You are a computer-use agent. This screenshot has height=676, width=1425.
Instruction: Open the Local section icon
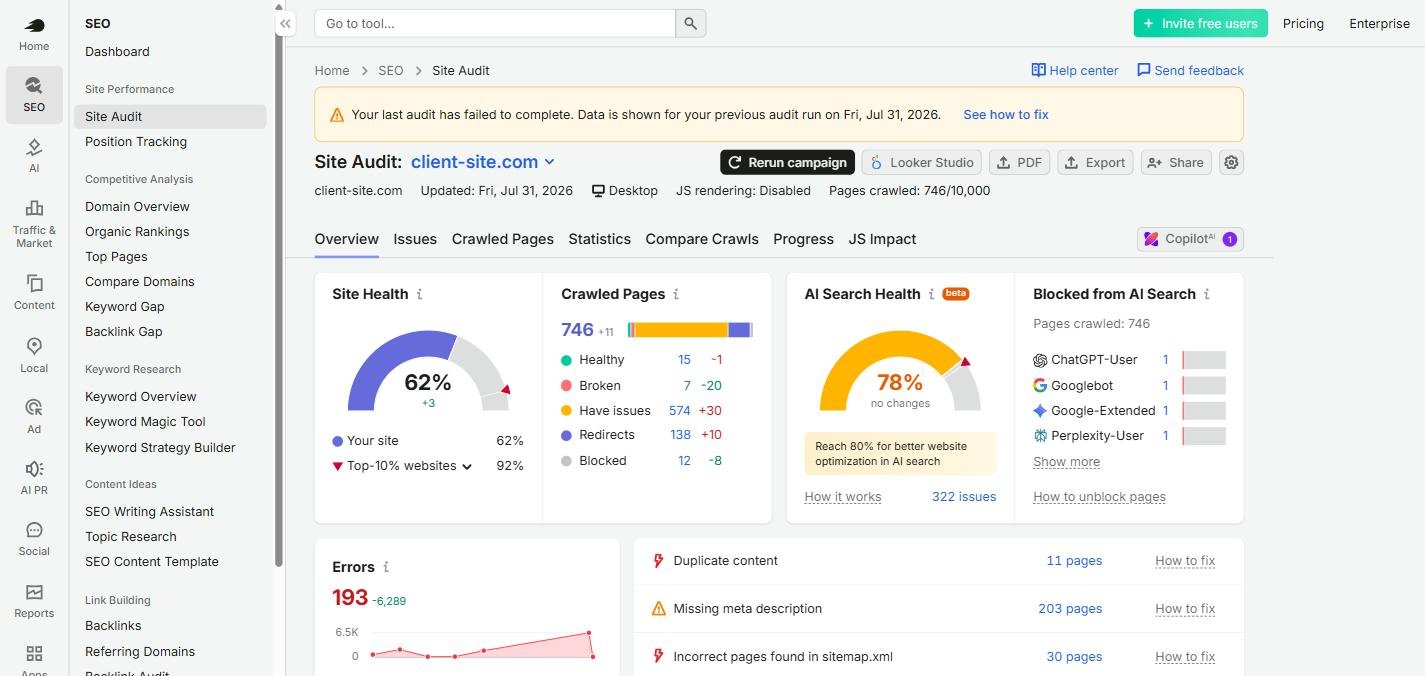(34, 346)
